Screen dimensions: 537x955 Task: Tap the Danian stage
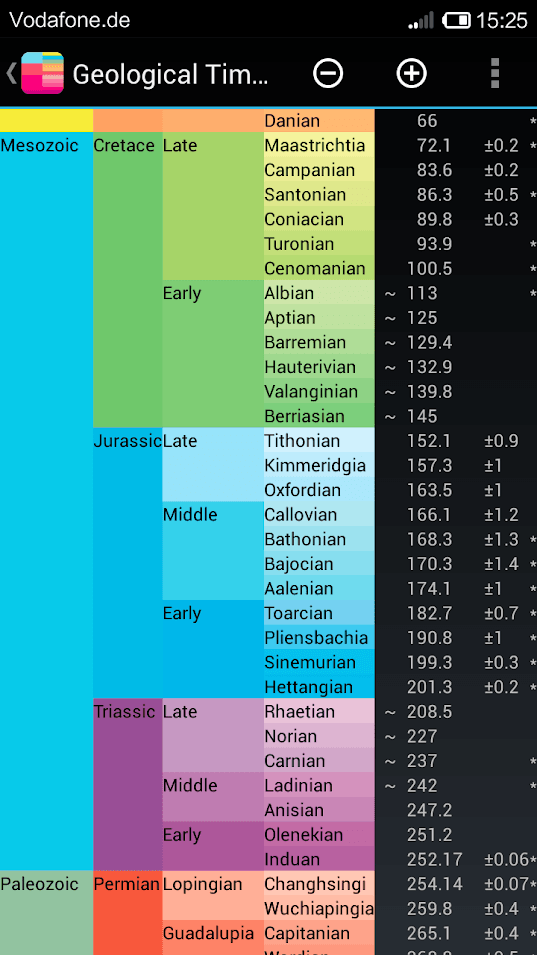point(319,121)
